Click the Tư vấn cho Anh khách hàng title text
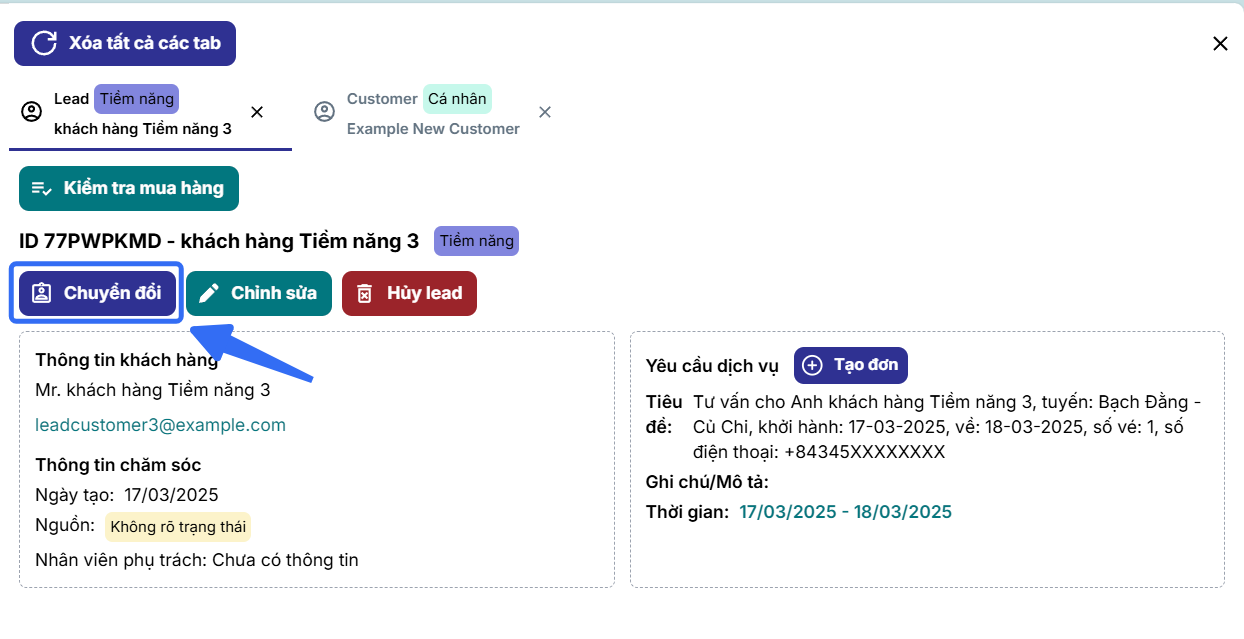The height and width of the screenshot is (639, 1244). [x=947, y=427]
